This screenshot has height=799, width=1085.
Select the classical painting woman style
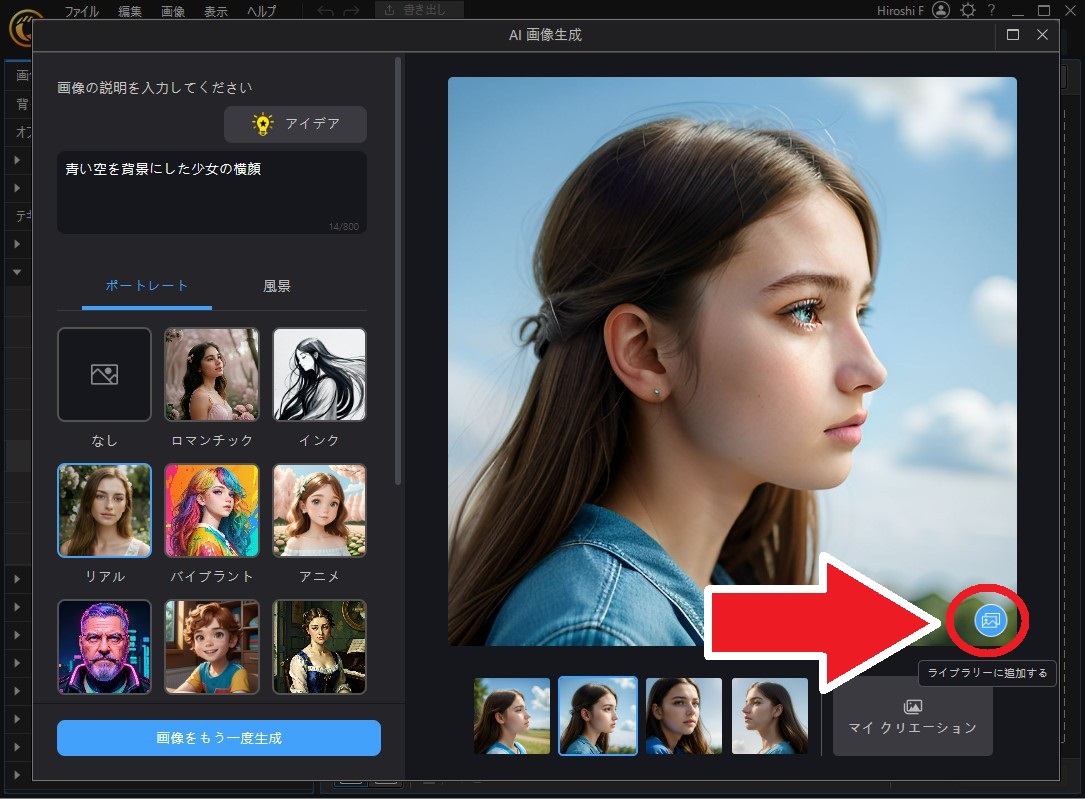click(319, 647)
